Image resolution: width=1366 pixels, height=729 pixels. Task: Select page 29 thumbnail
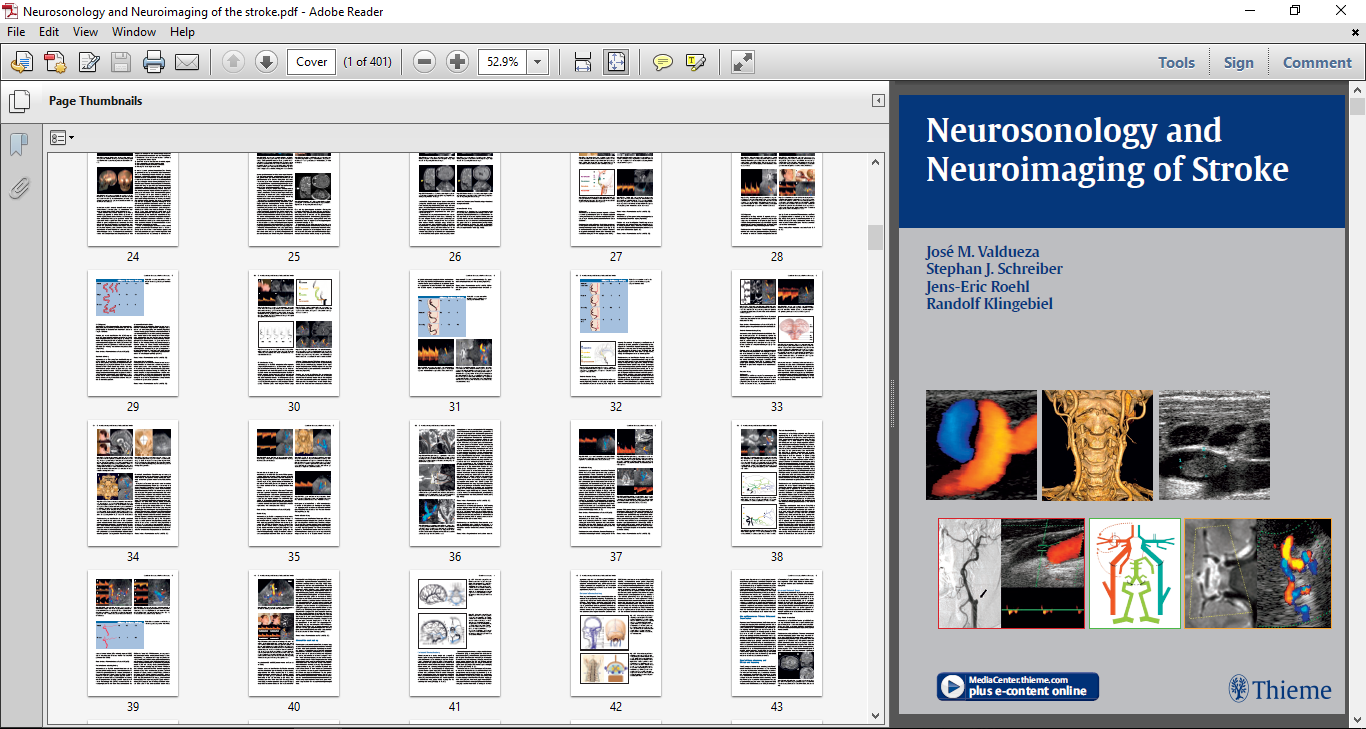click(133, 333)
